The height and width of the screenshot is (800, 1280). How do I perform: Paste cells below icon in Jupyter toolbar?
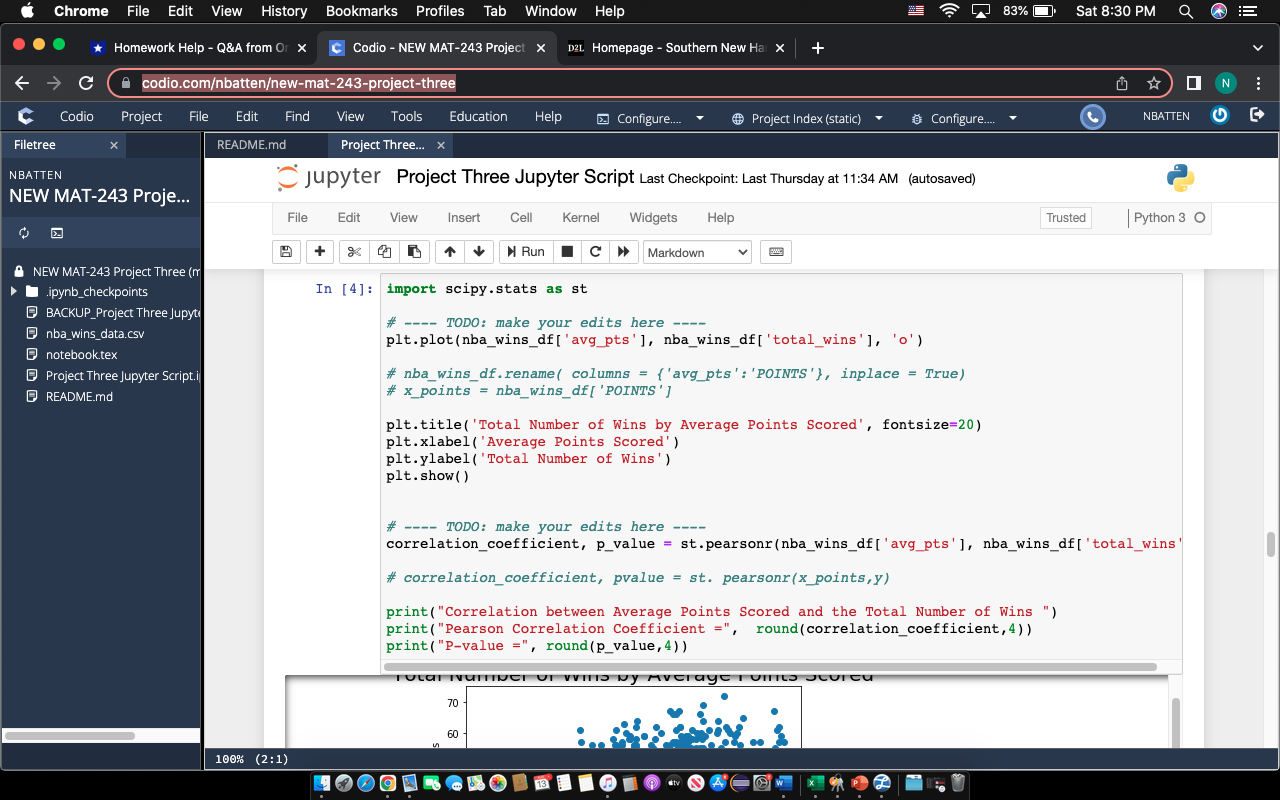[415, 252]
